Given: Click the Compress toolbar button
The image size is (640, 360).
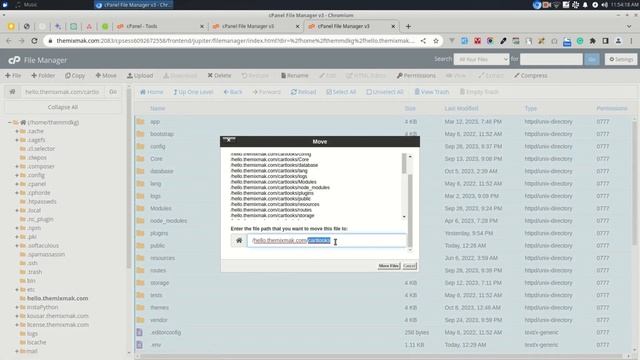Looking at the screenshot, I should 531,76.
